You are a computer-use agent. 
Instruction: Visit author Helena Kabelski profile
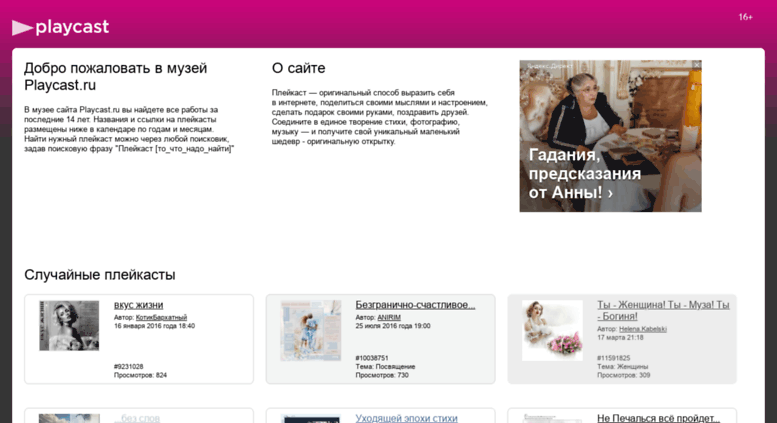643,329
